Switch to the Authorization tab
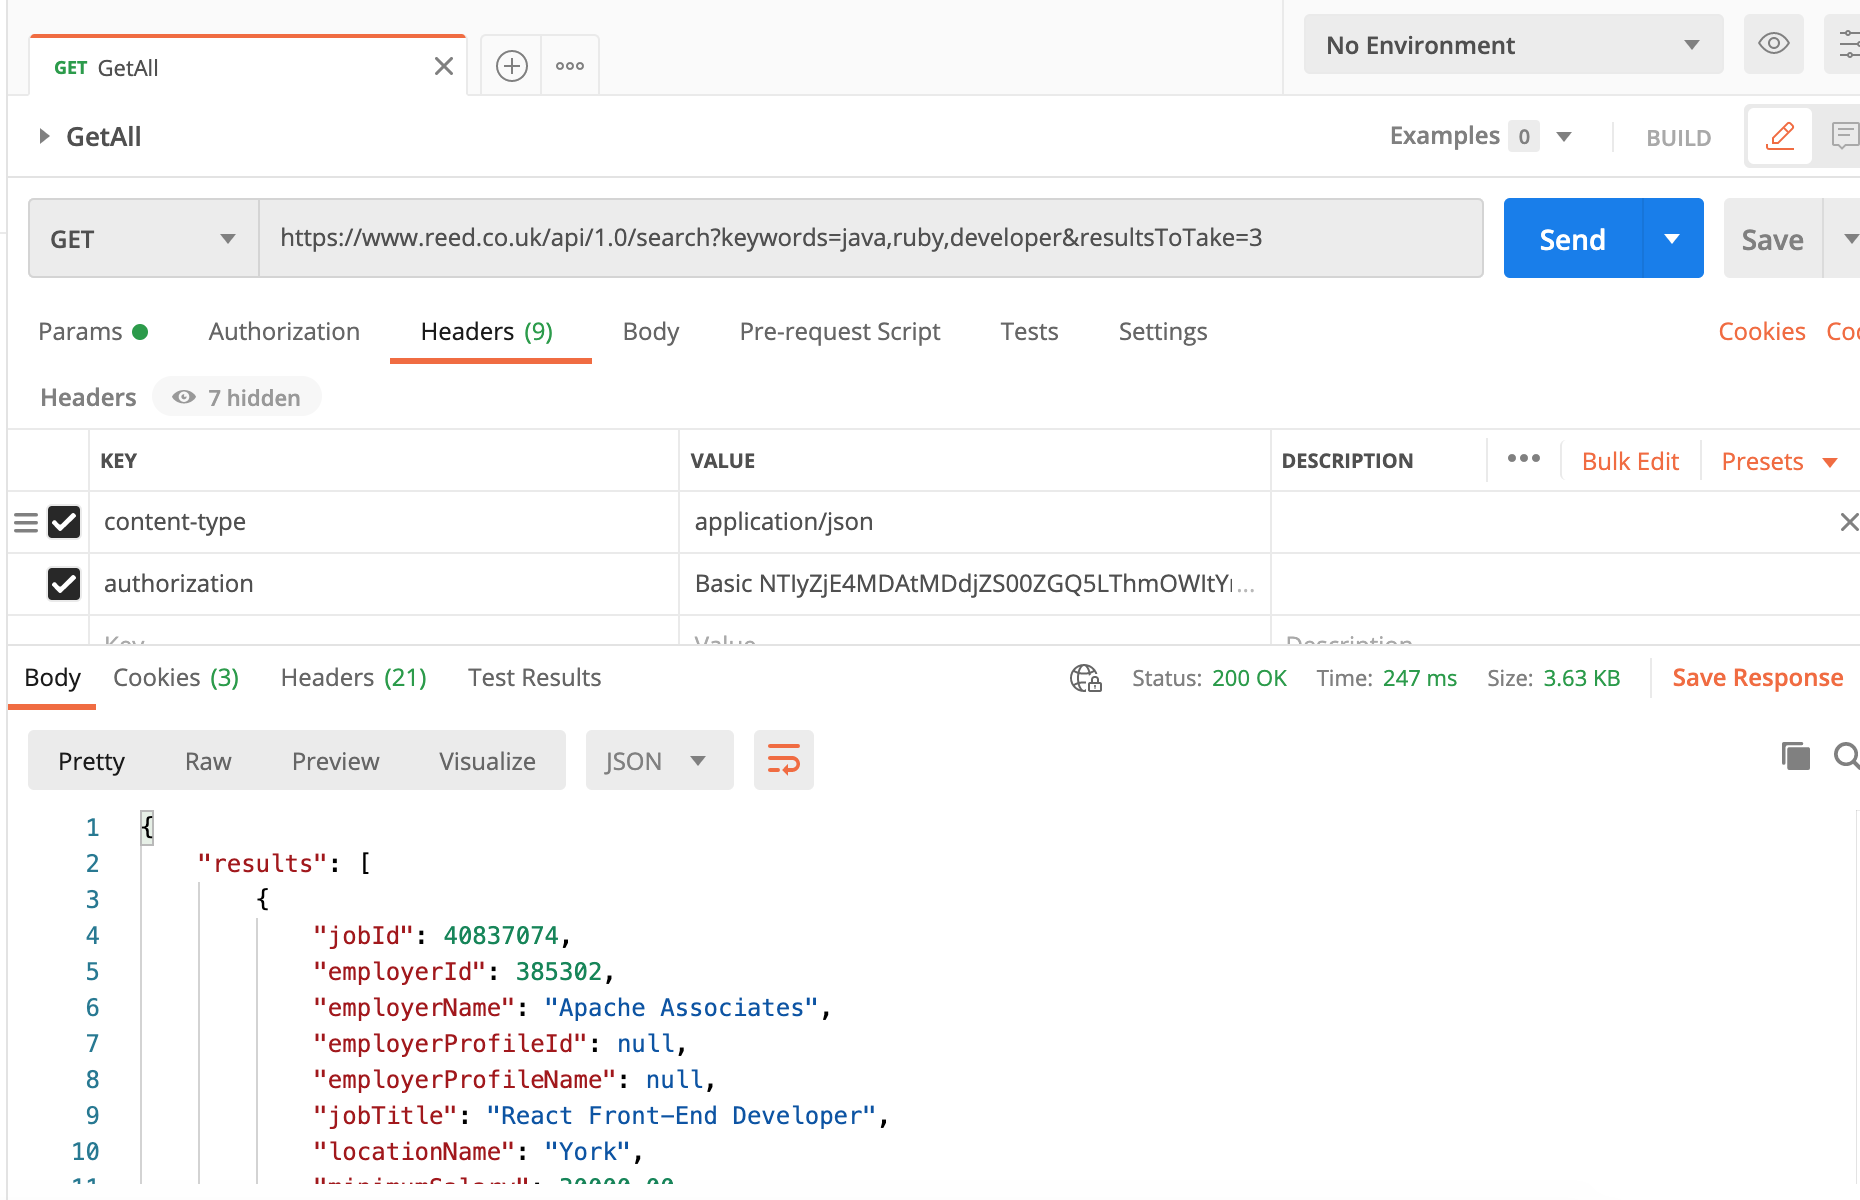Viewport: 1860px width, 1200px height. coord(284,331)
